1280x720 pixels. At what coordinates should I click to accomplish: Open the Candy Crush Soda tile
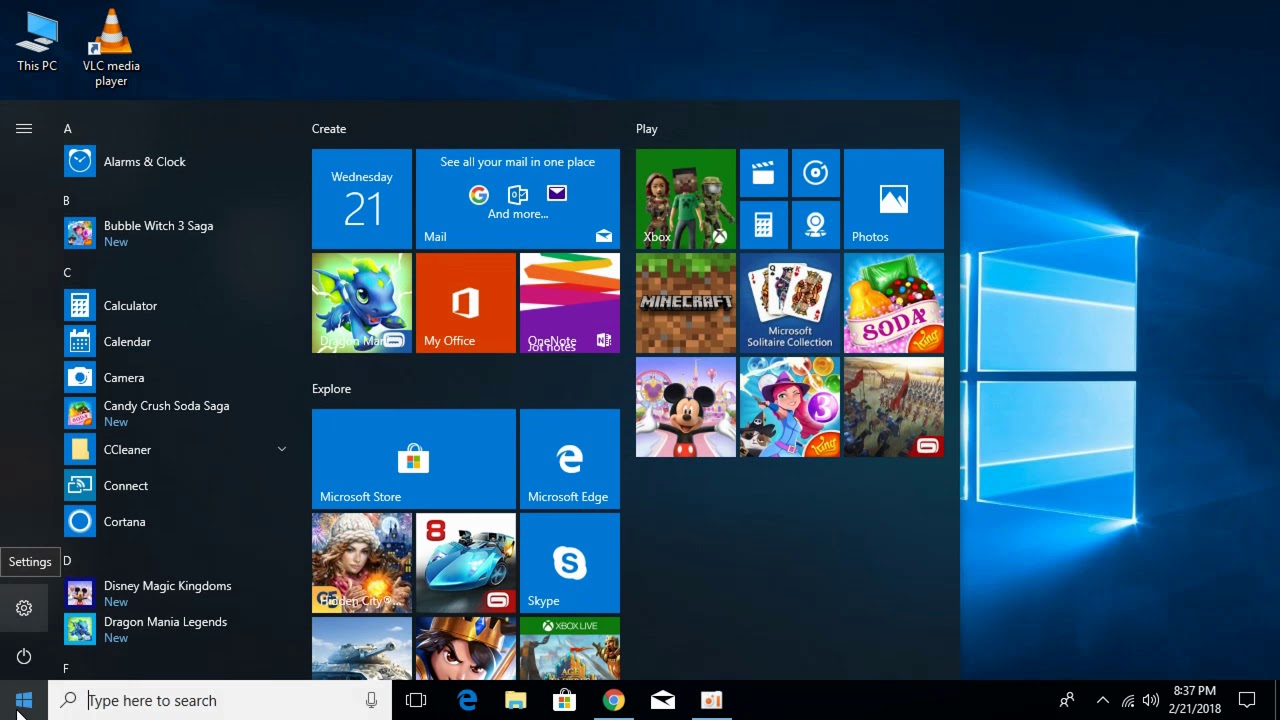point(894,303)
